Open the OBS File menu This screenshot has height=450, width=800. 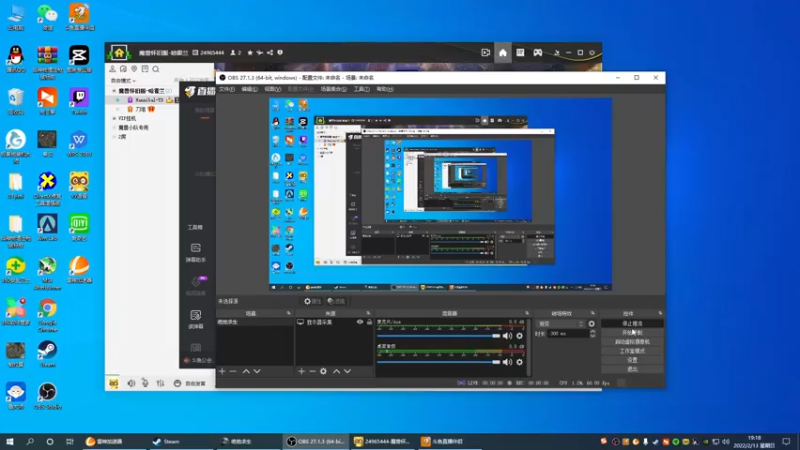coord(227,89)
